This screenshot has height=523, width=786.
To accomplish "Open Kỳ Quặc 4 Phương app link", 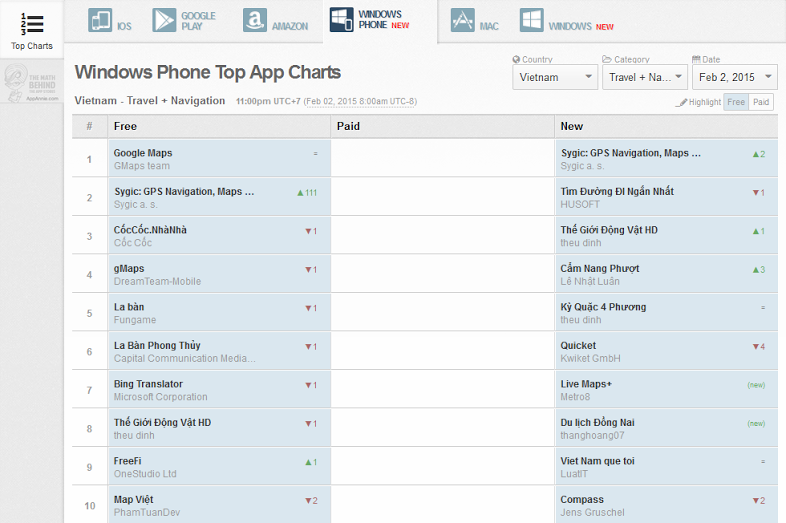I will coord(603,307).
